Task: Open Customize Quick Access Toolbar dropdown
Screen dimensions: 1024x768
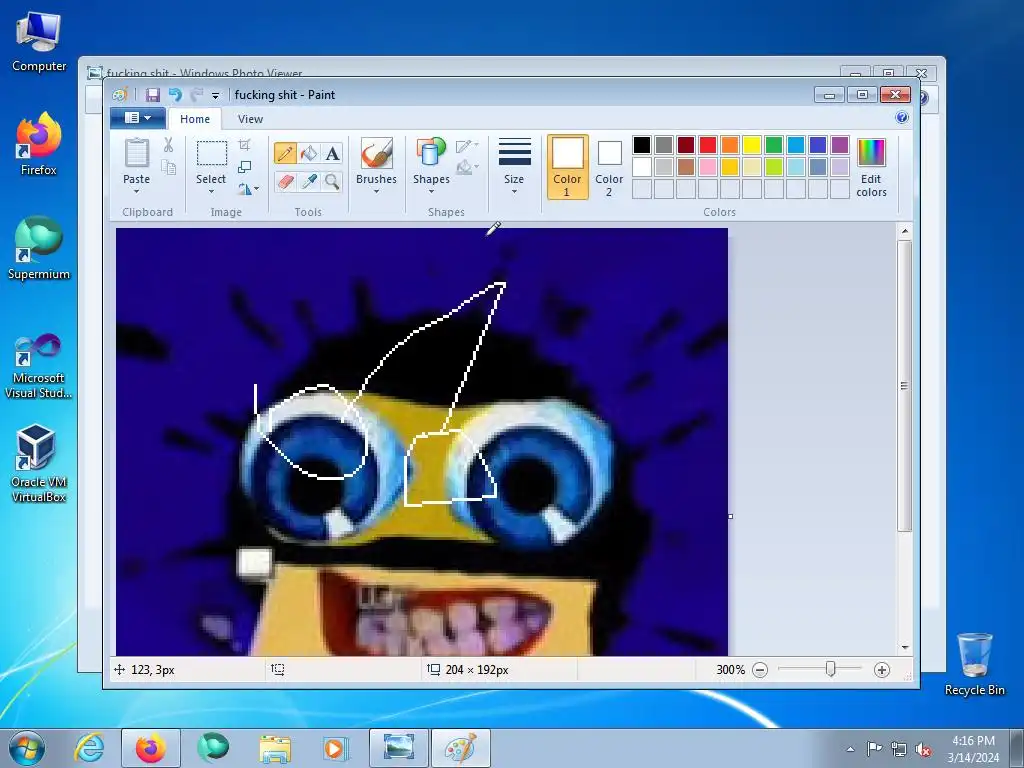Action: [x=216, y=95]
